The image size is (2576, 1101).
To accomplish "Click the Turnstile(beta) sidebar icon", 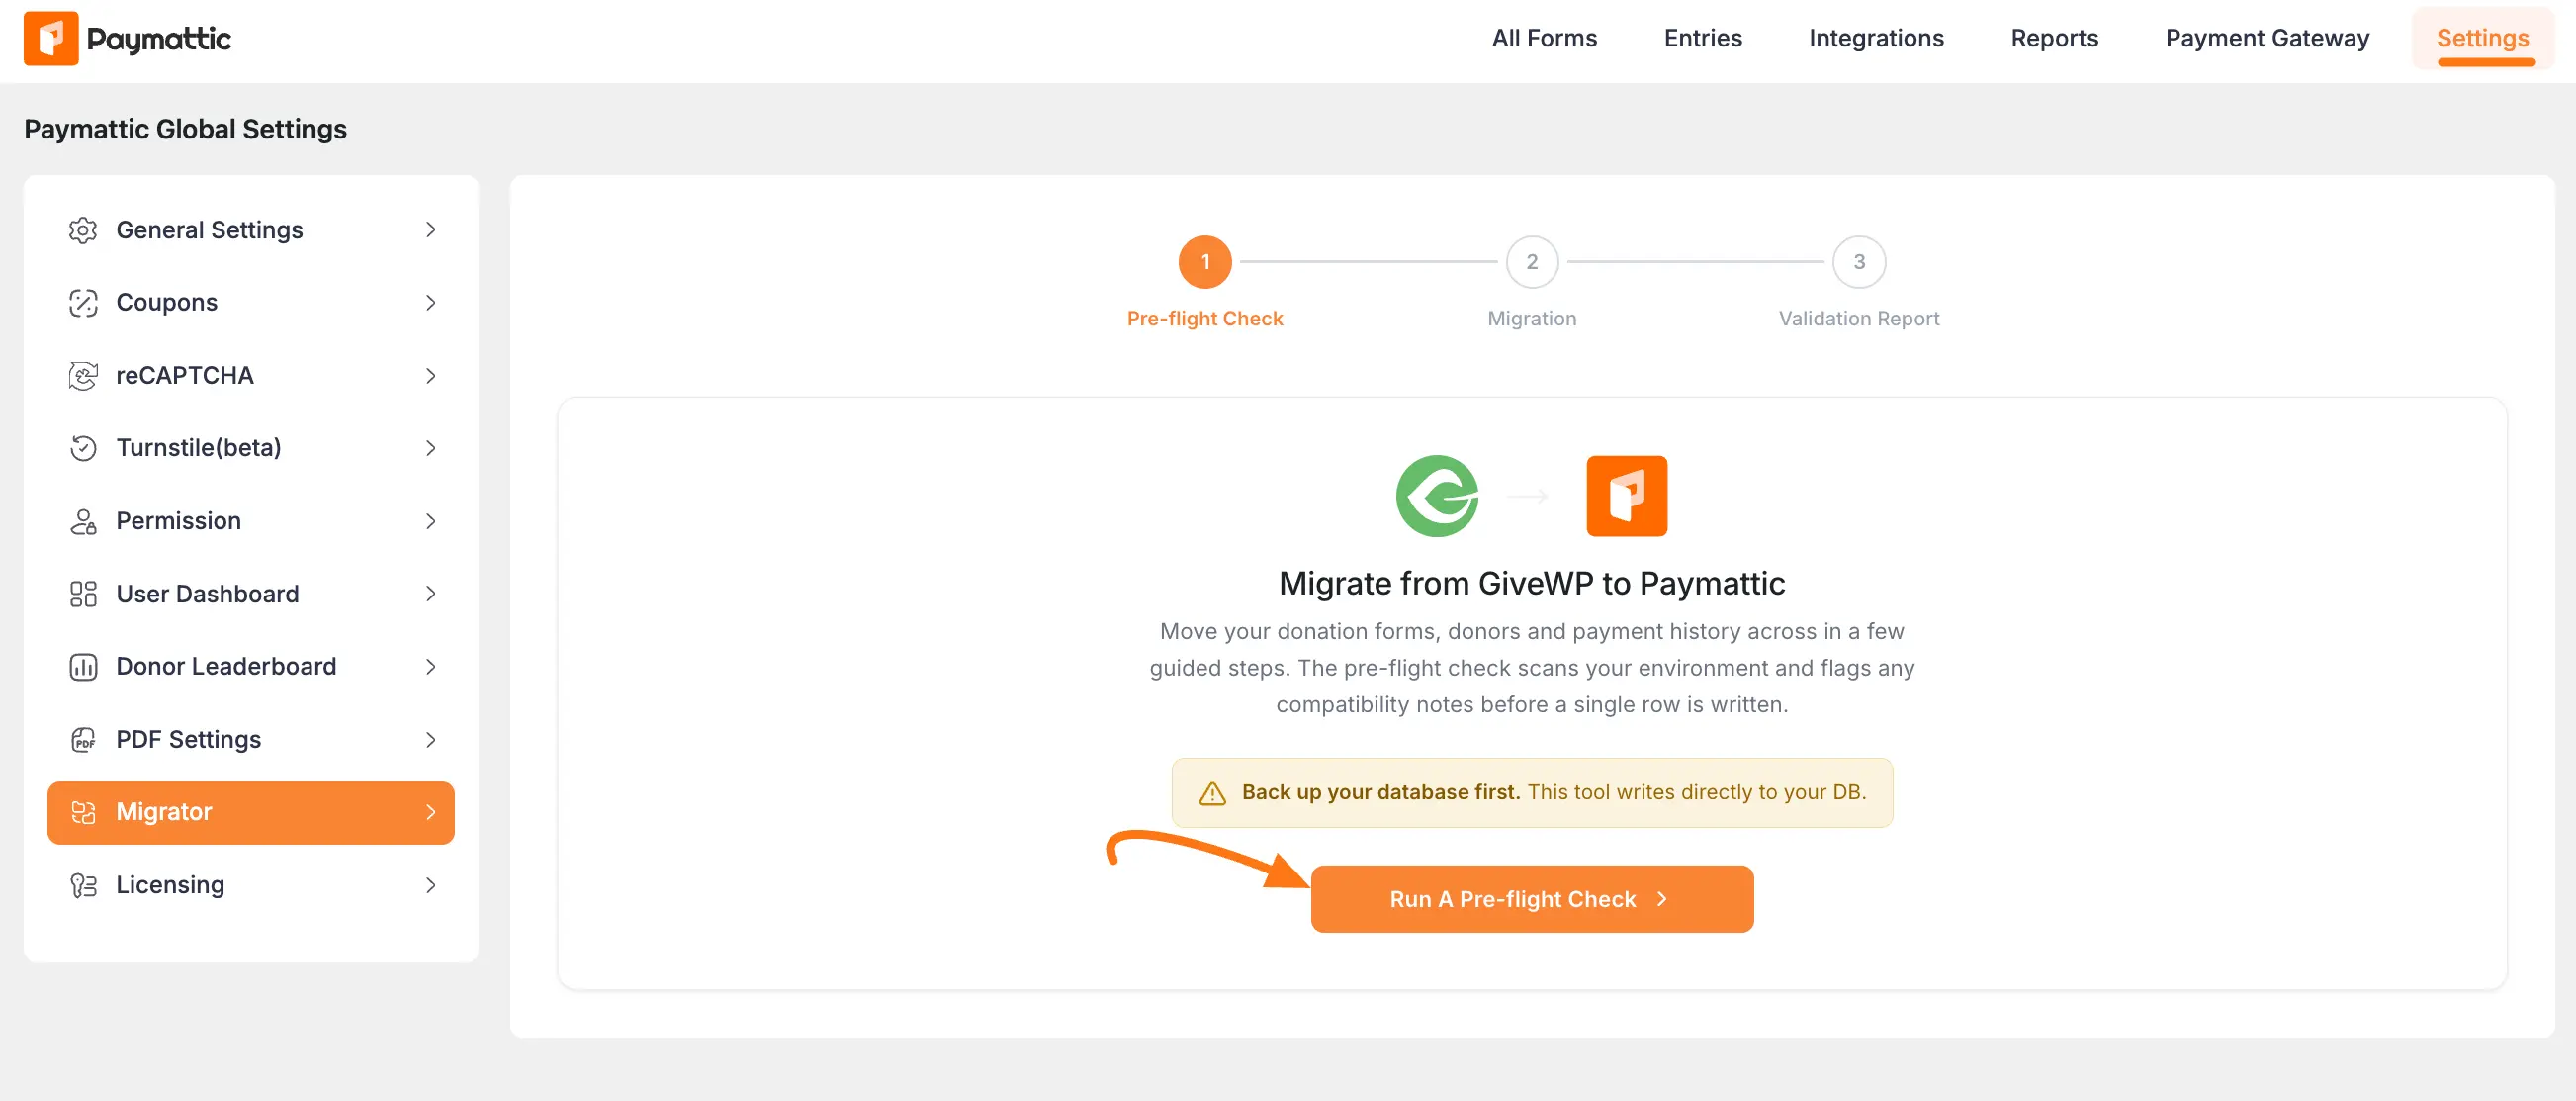I will [x=83, y=447].
